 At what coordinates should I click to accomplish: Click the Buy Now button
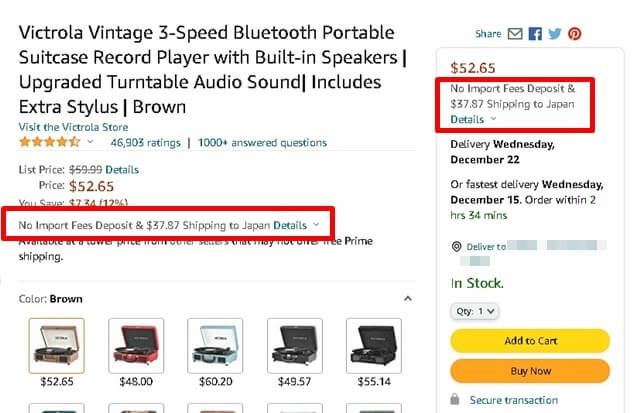coord(530,371)
